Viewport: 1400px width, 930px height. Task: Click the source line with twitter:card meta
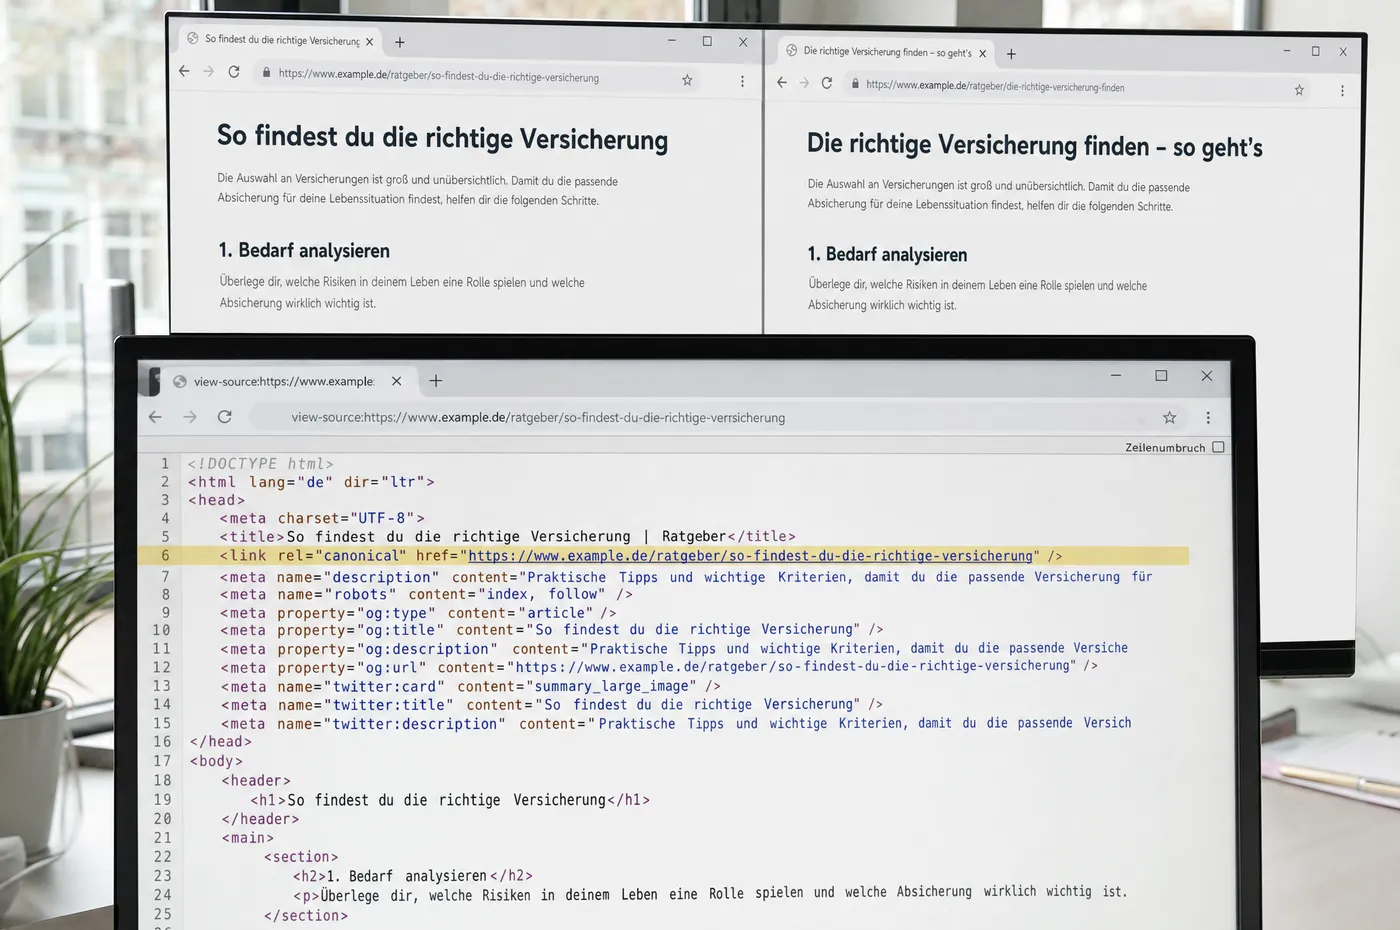coord(470,686)
